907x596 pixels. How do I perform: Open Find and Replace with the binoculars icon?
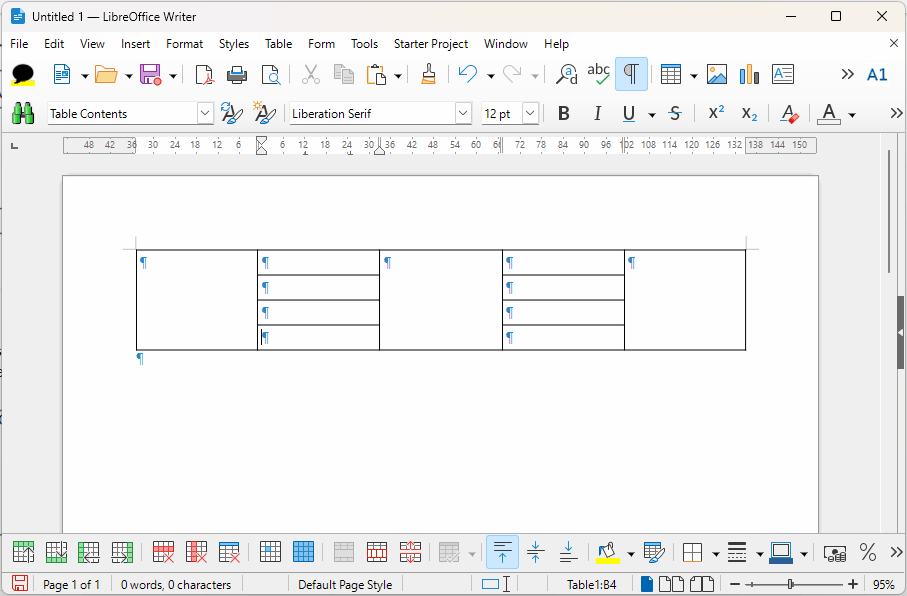point(23,114)
